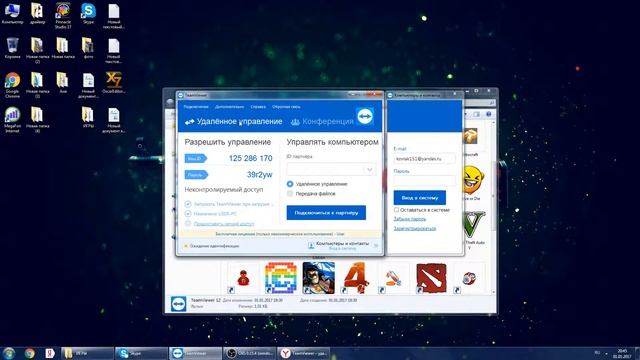Open the Windows Start button
This screenshot has width=640, height=360.
(x=9, y=353)
